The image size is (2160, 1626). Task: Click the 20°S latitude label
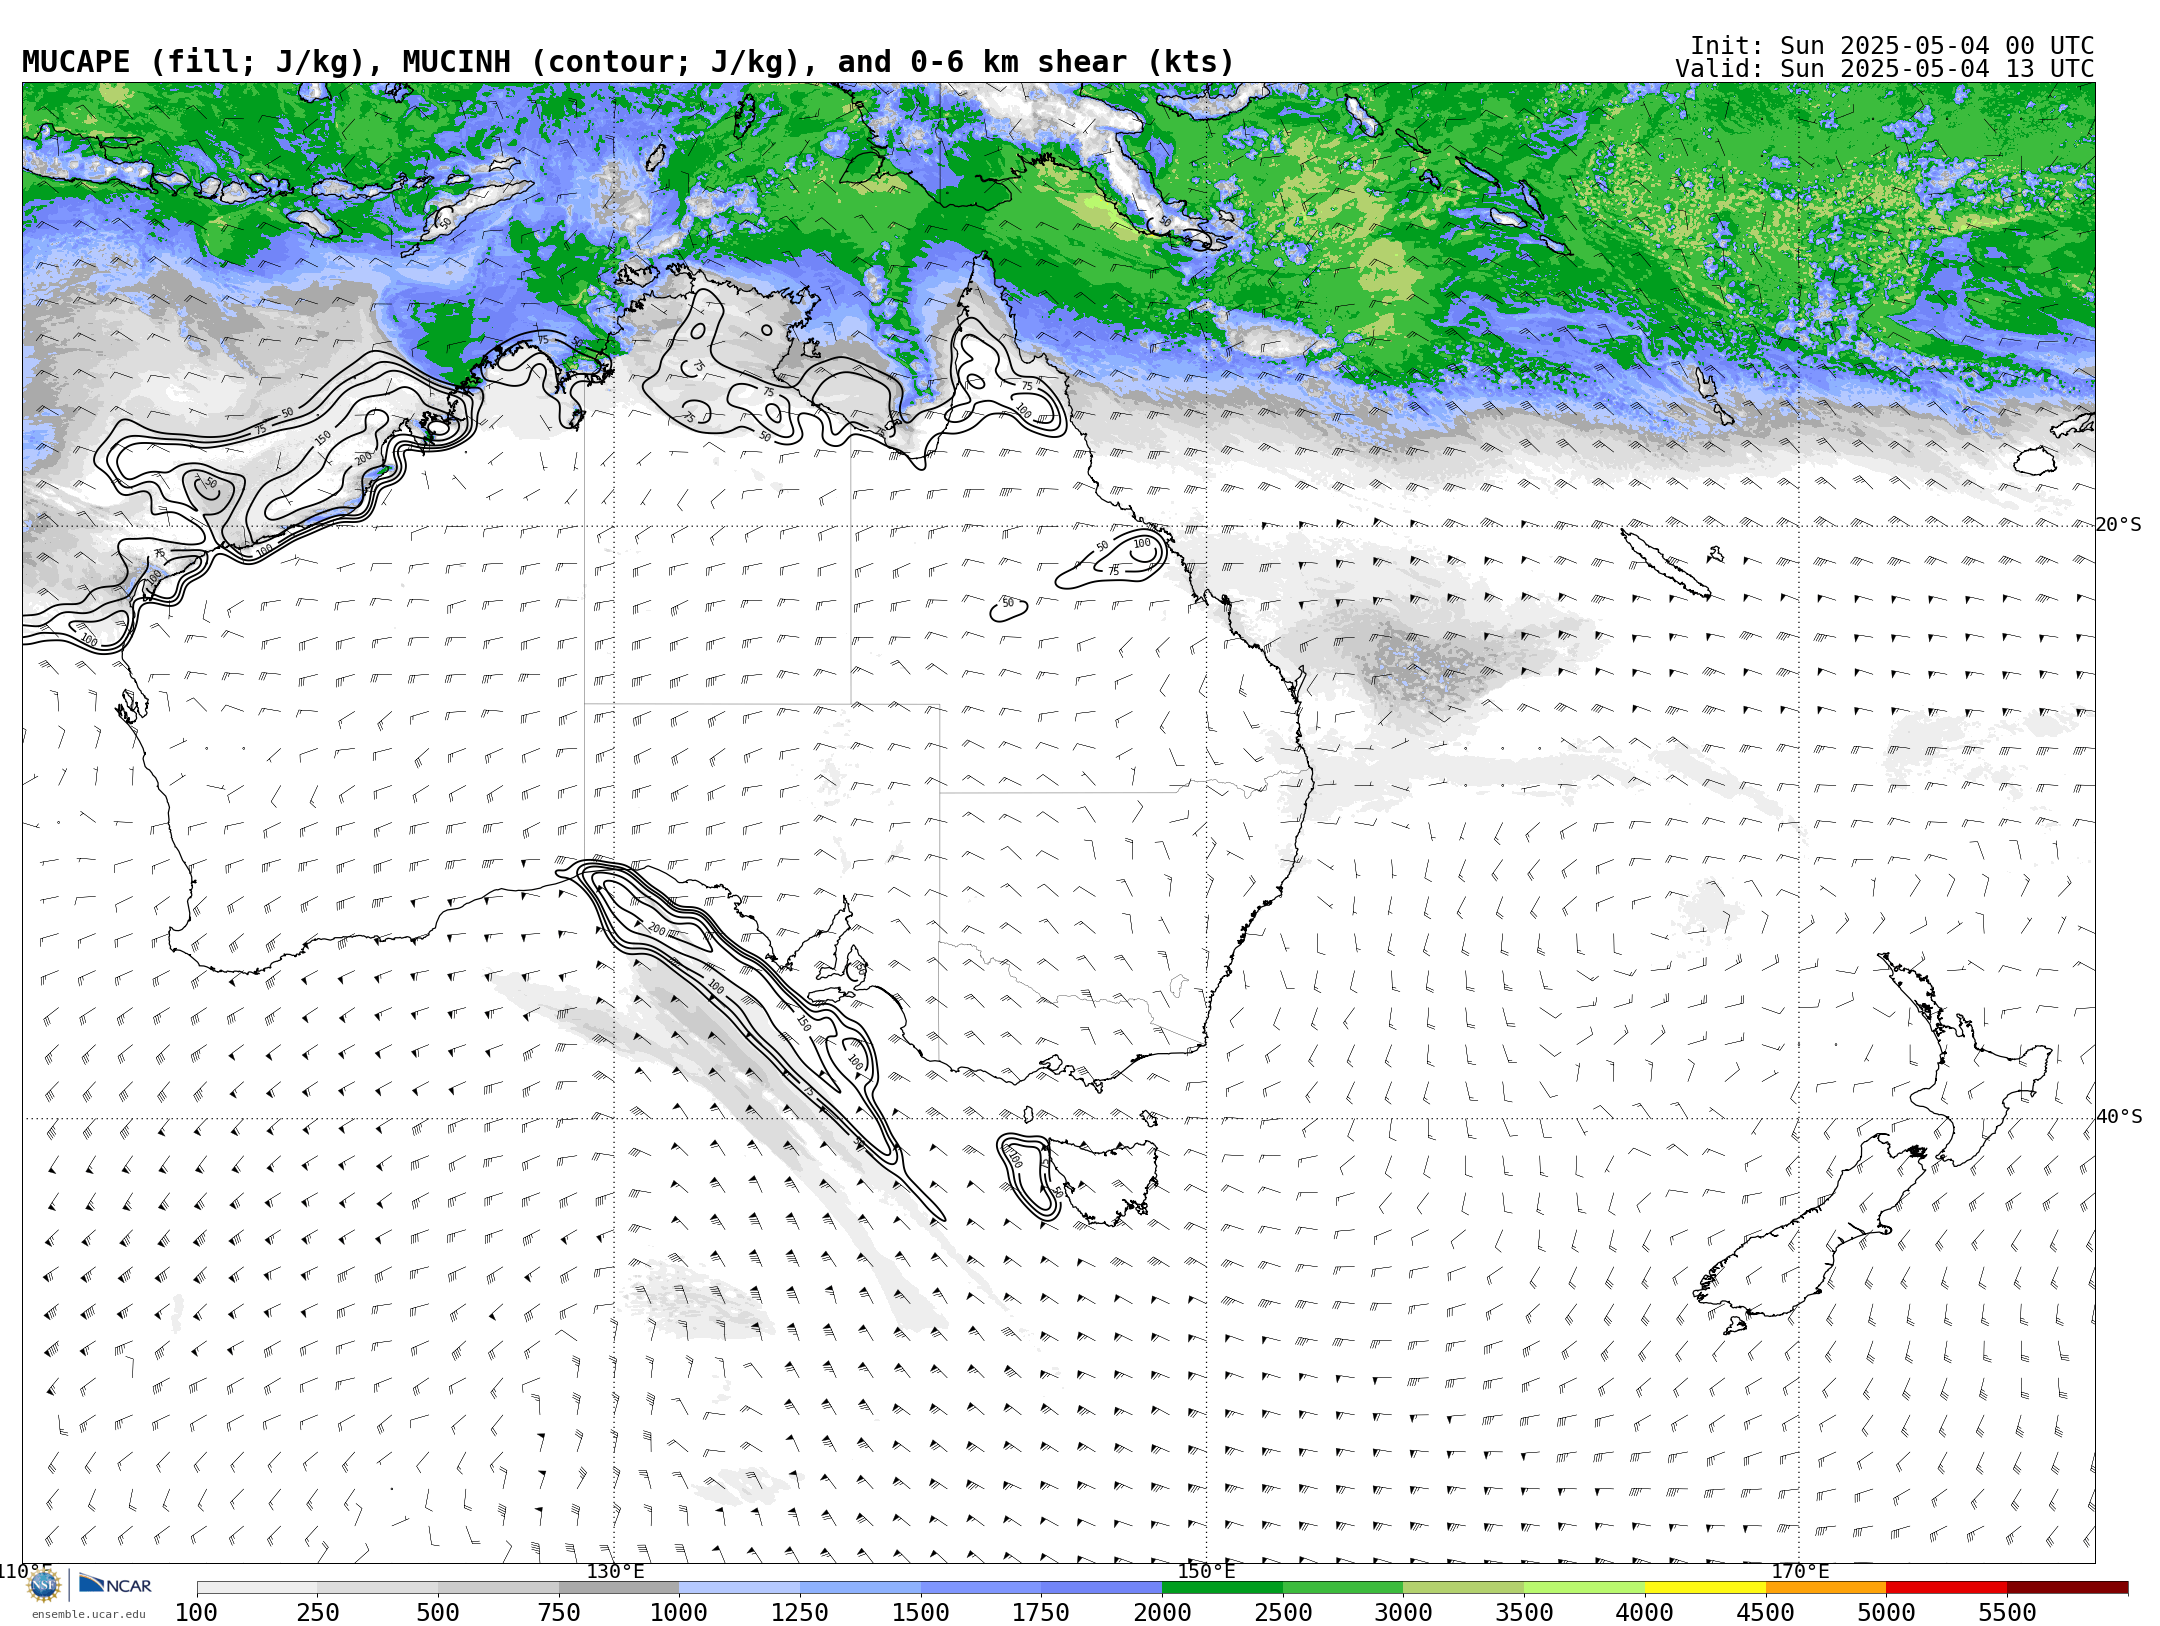2119,525
